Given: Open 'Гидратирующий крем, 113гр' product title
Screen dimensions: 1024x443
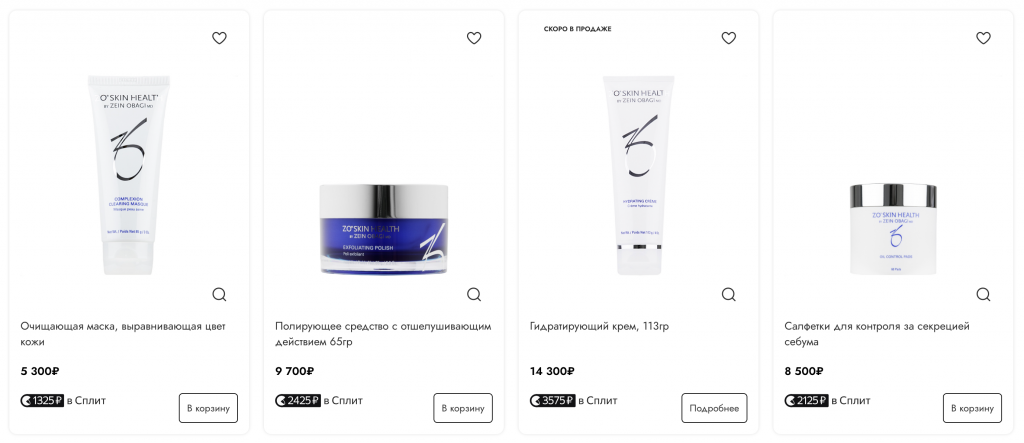Looking at the screenshot, I should [600, 326].
